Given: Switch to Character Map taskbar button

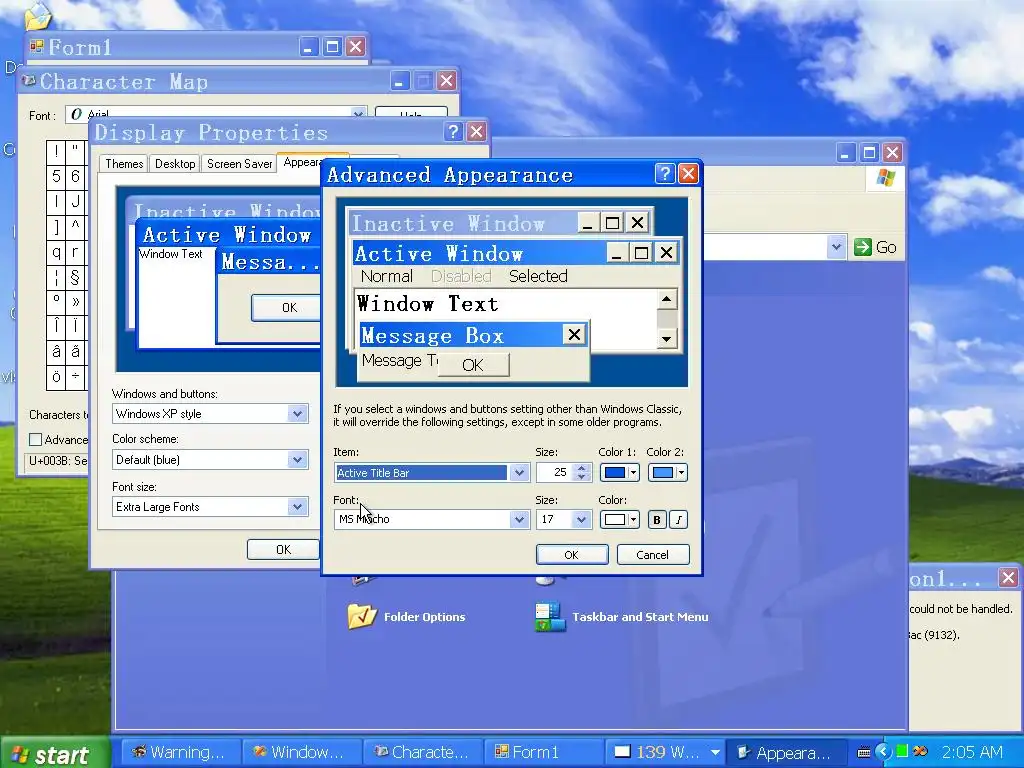Looking at the screenshot, I should point(423,752).
